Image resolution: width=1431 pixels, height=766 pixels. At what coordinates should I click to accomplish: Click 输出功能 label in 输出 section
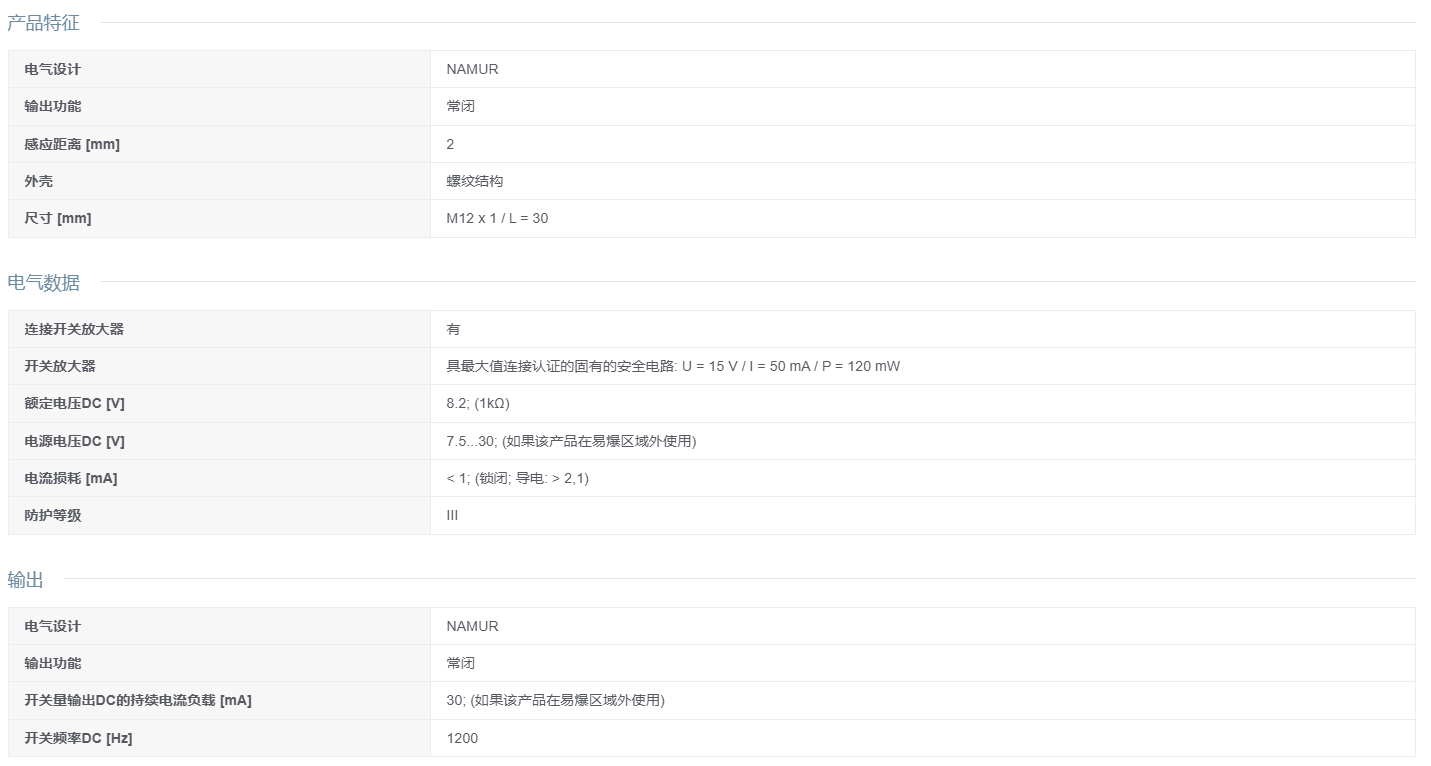pyautogui.click(x=53, y=663)
